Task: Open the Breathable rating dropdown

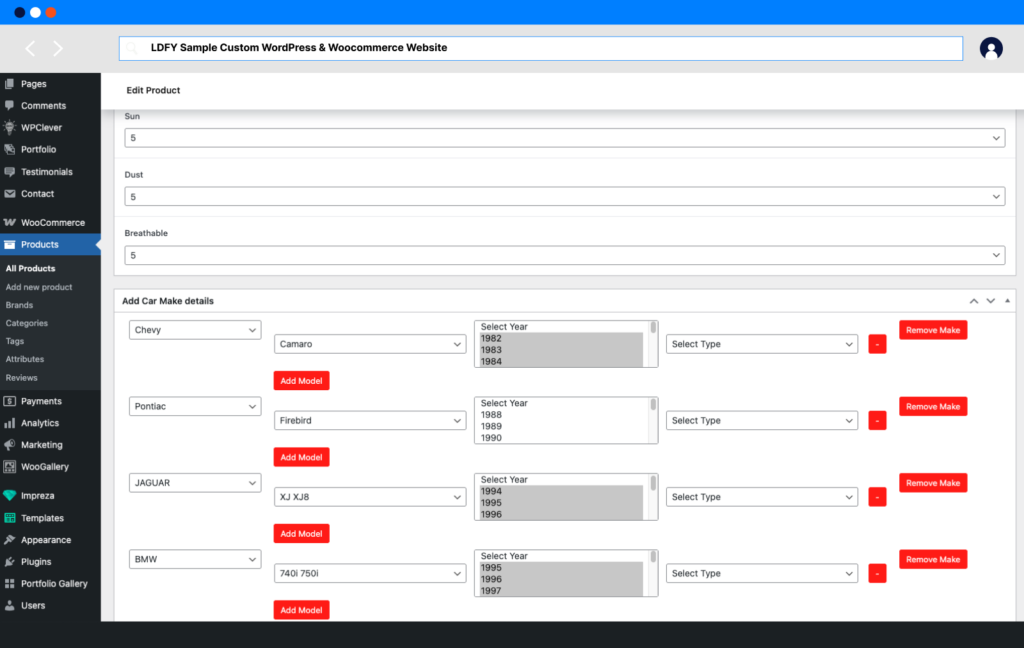Action: pos(564,255)
